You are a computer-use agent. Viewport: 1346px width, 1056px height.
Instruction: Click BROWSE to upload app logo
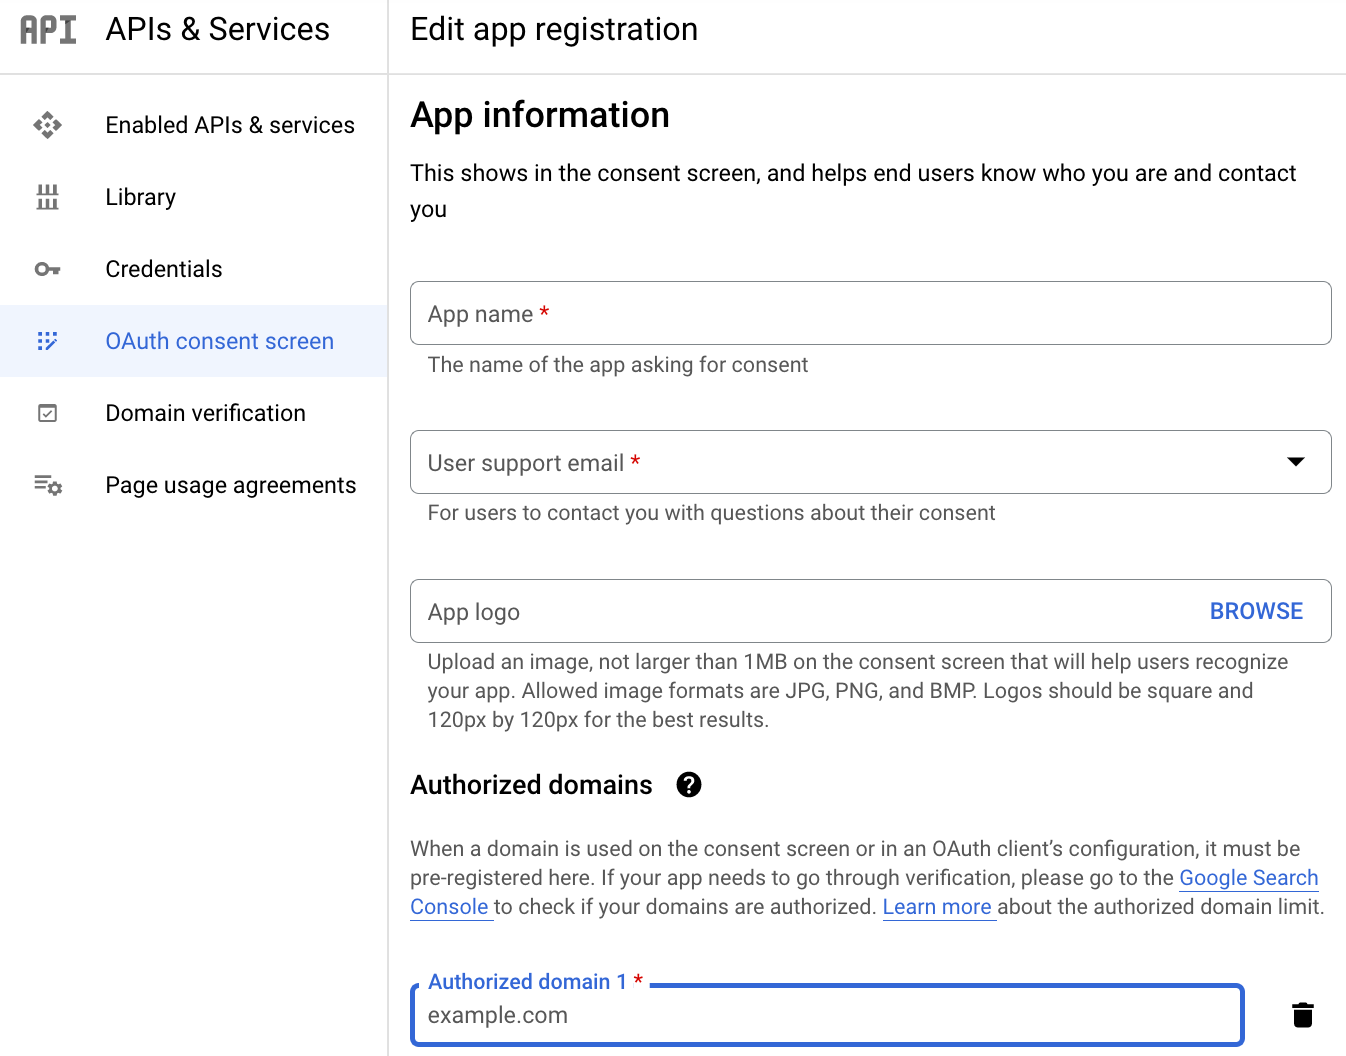point(1256,611)
